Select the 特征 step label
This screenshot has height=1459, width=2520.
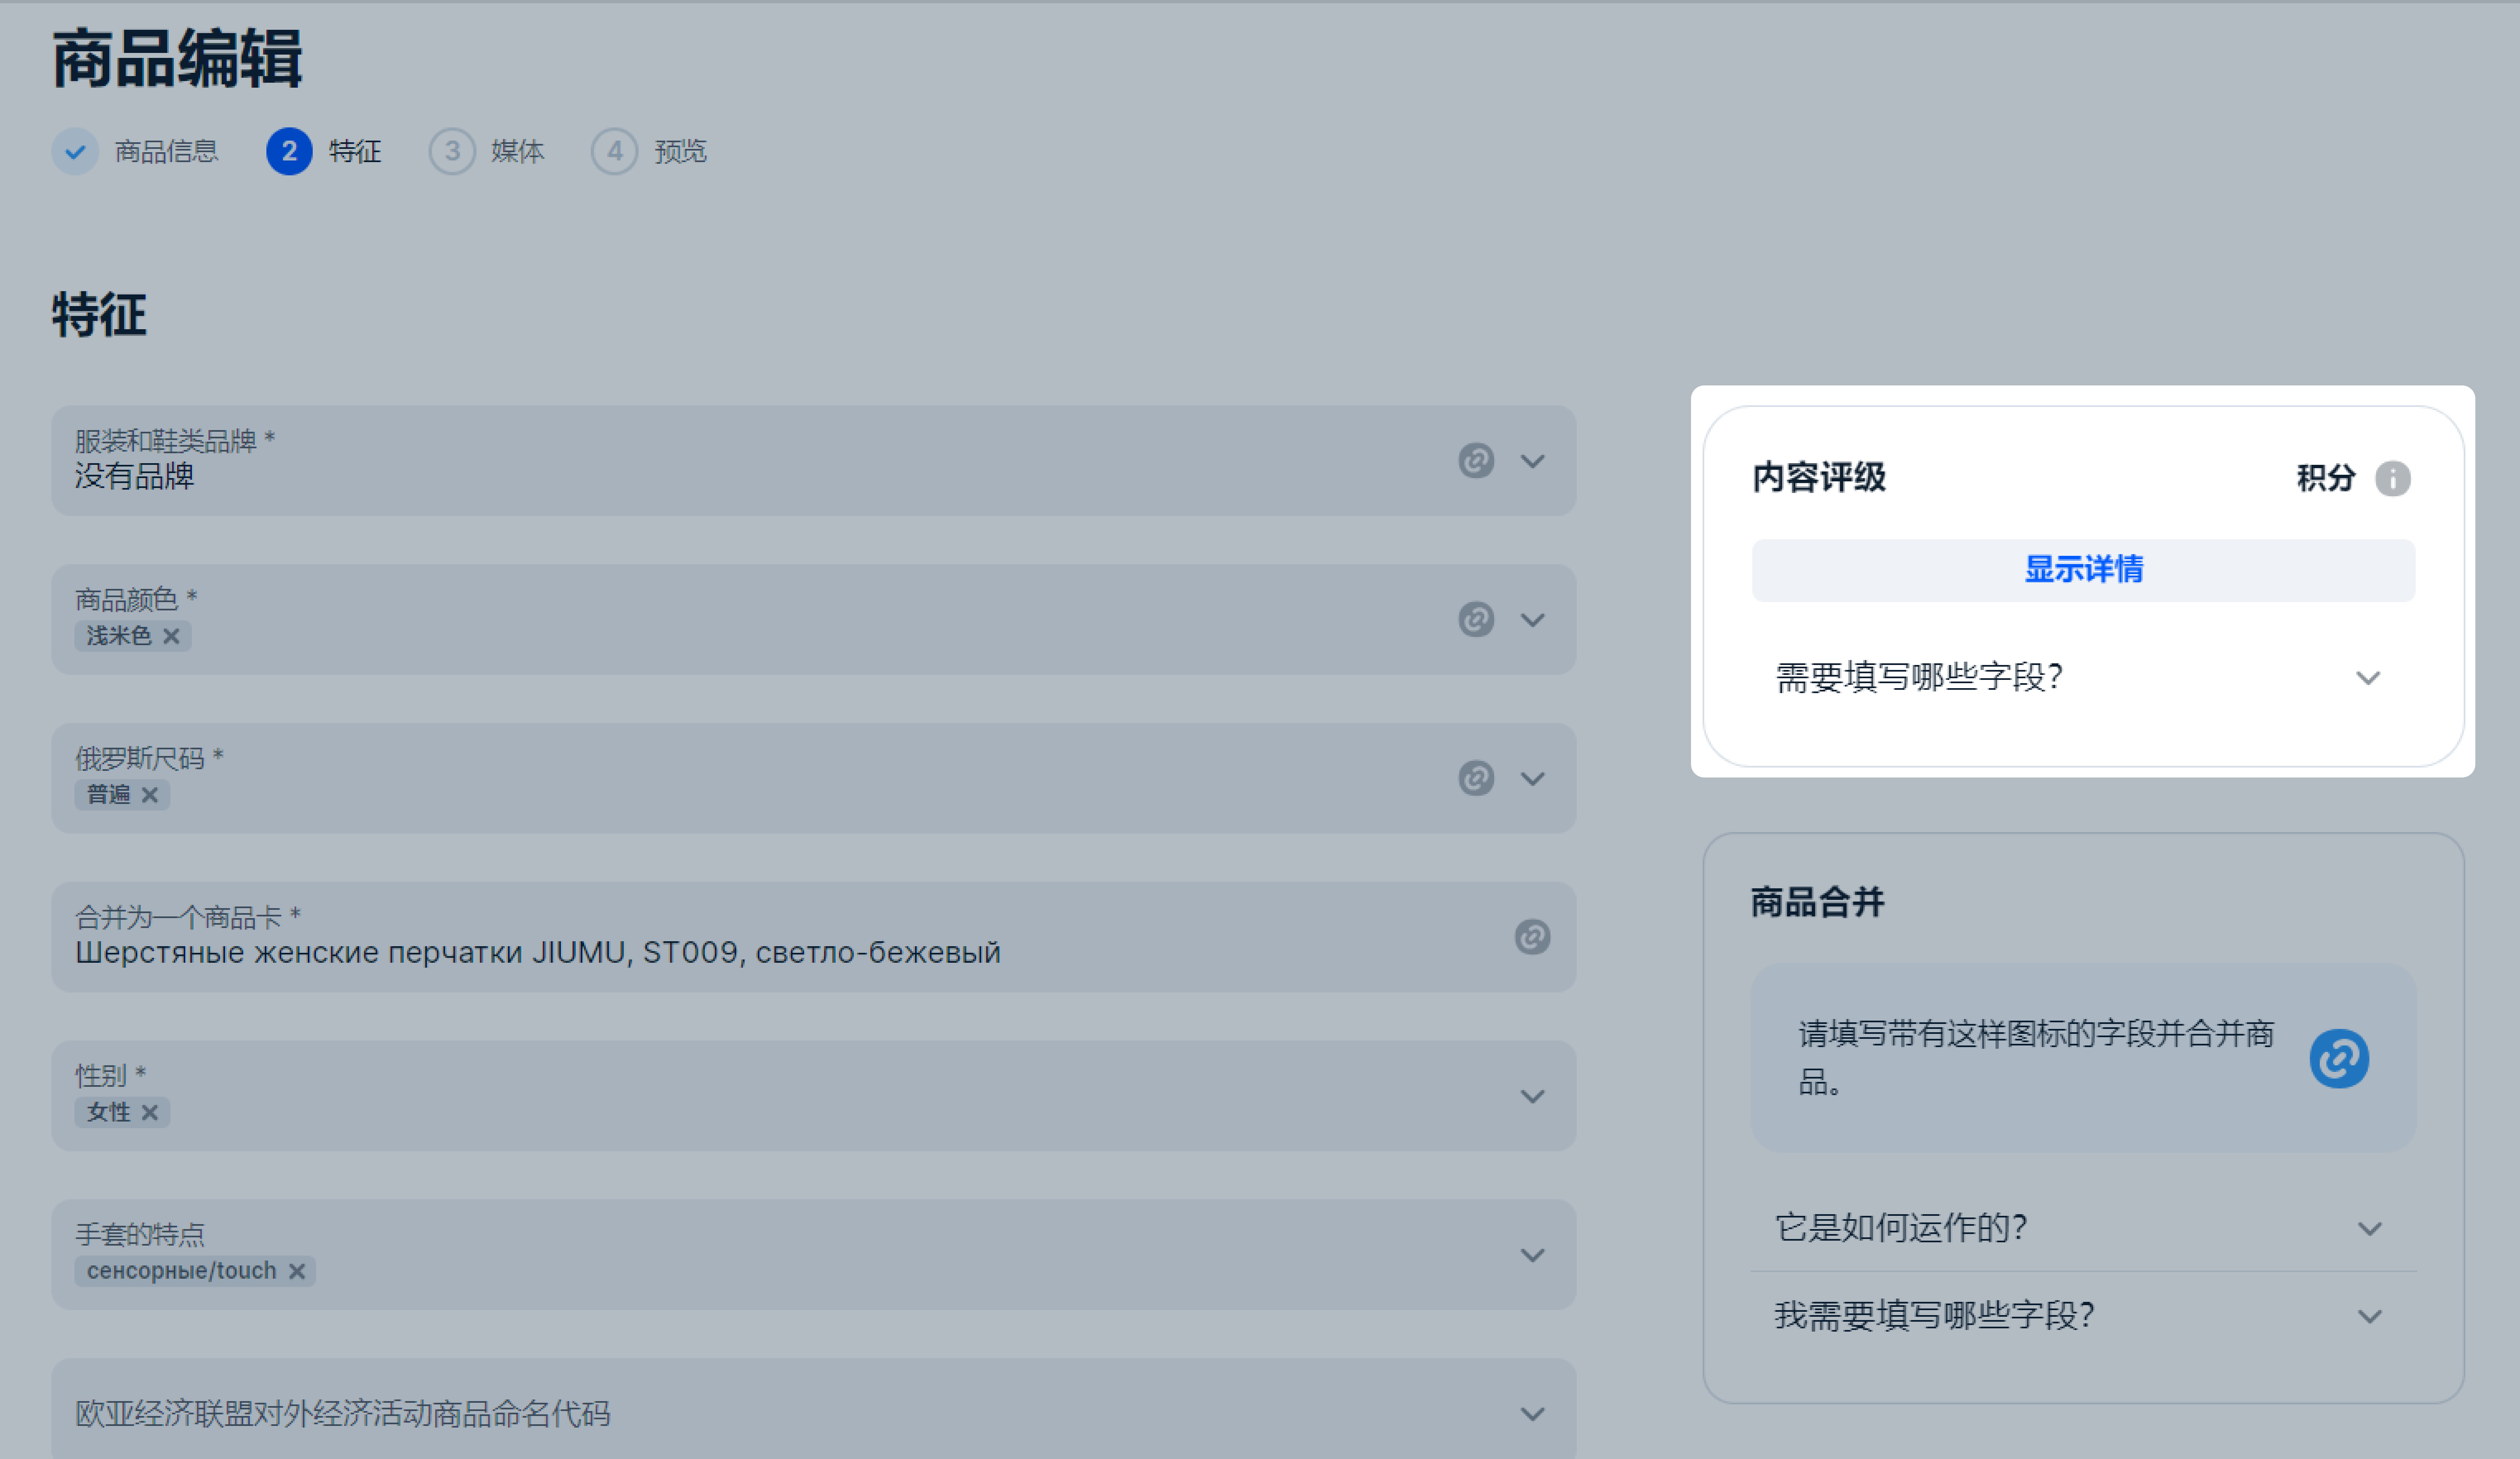(355, 152)
